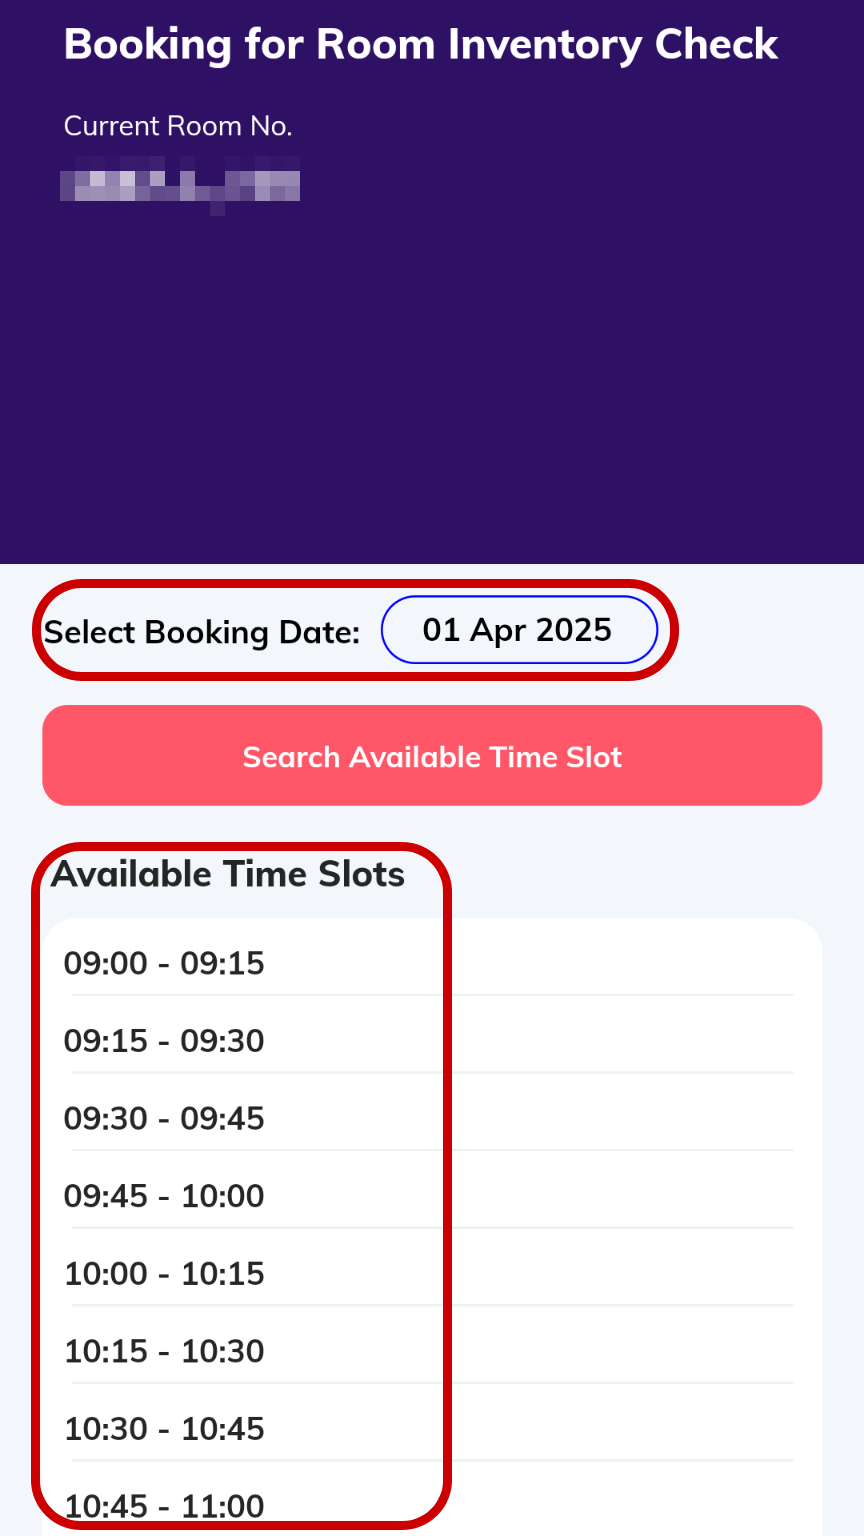Choose the 09:15 - 09:30 time slot

pyautogui.click(x=164, y=1041)
